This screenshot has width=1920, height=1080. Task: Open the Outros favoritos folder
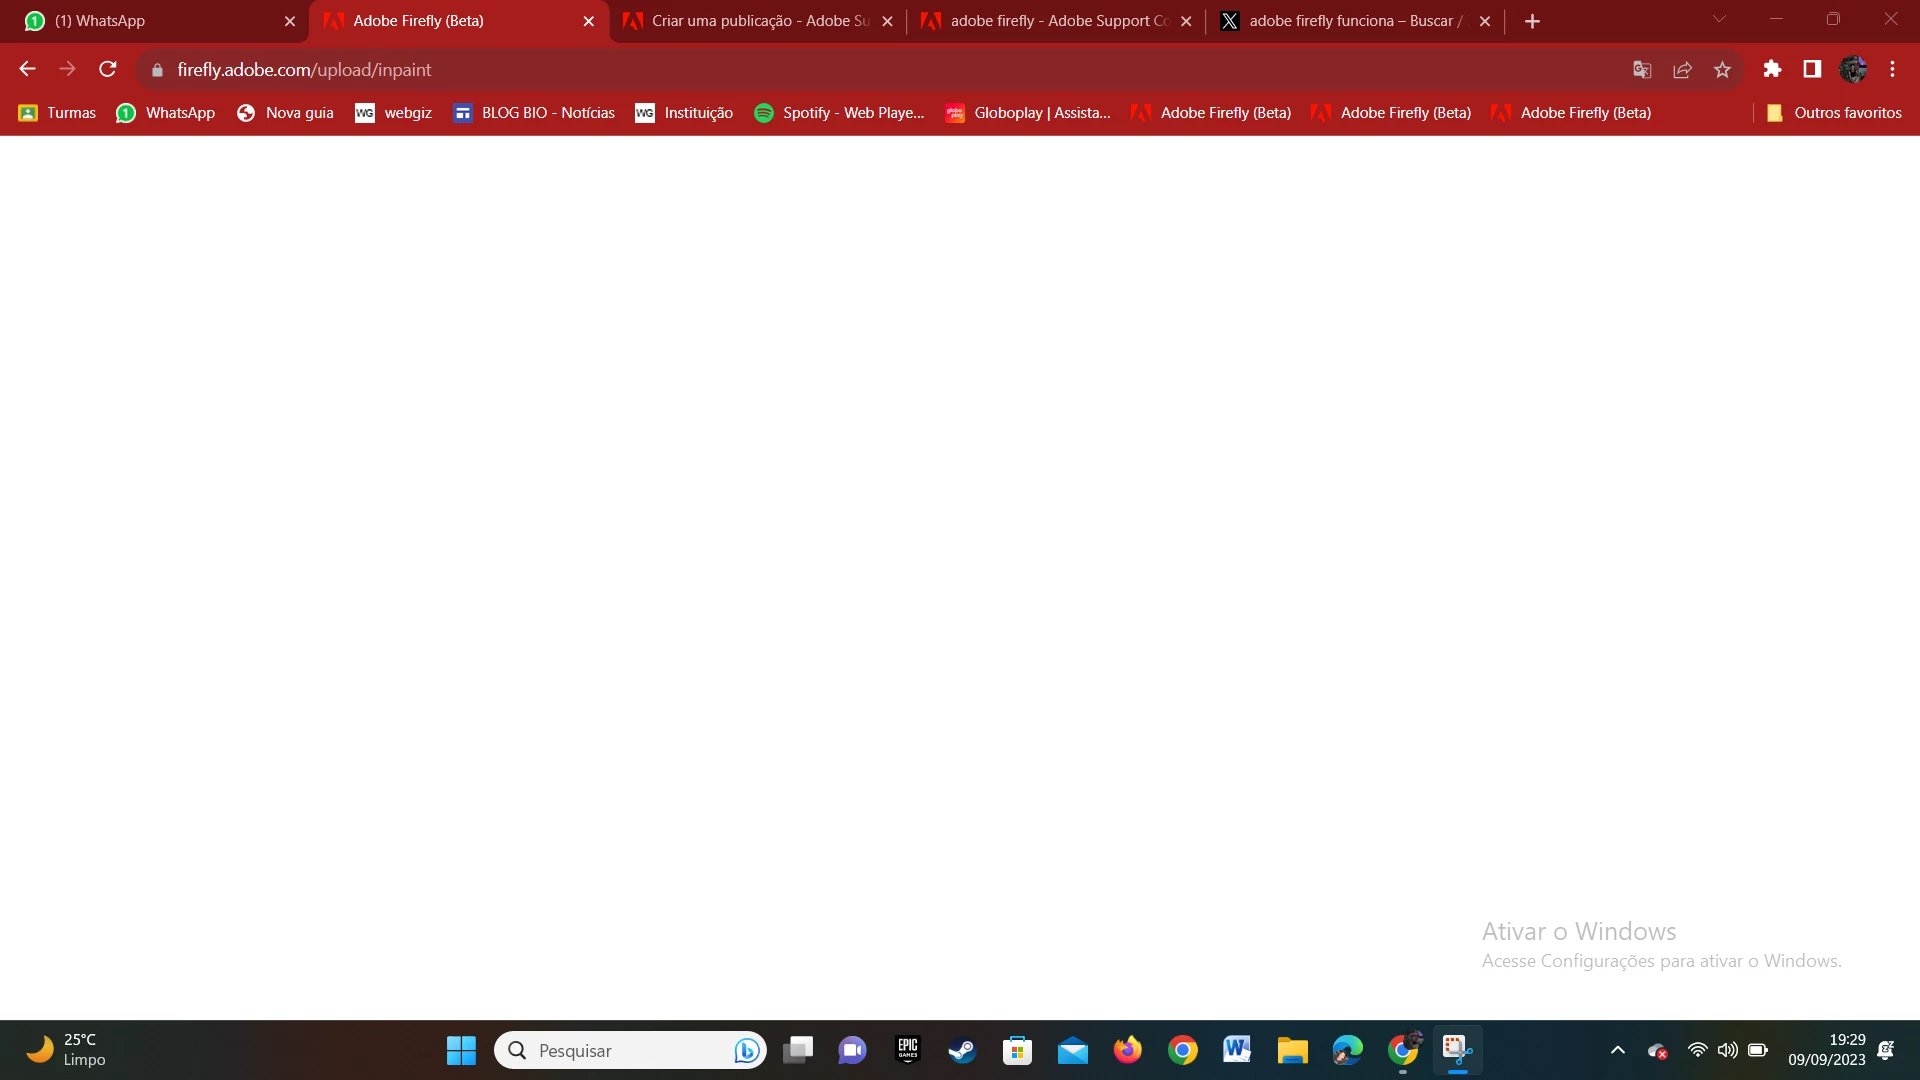1834,113
